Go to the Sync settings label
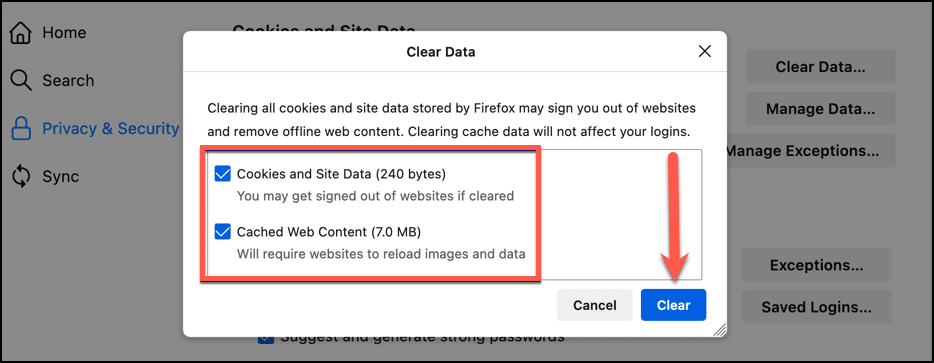 click(60, 177)
